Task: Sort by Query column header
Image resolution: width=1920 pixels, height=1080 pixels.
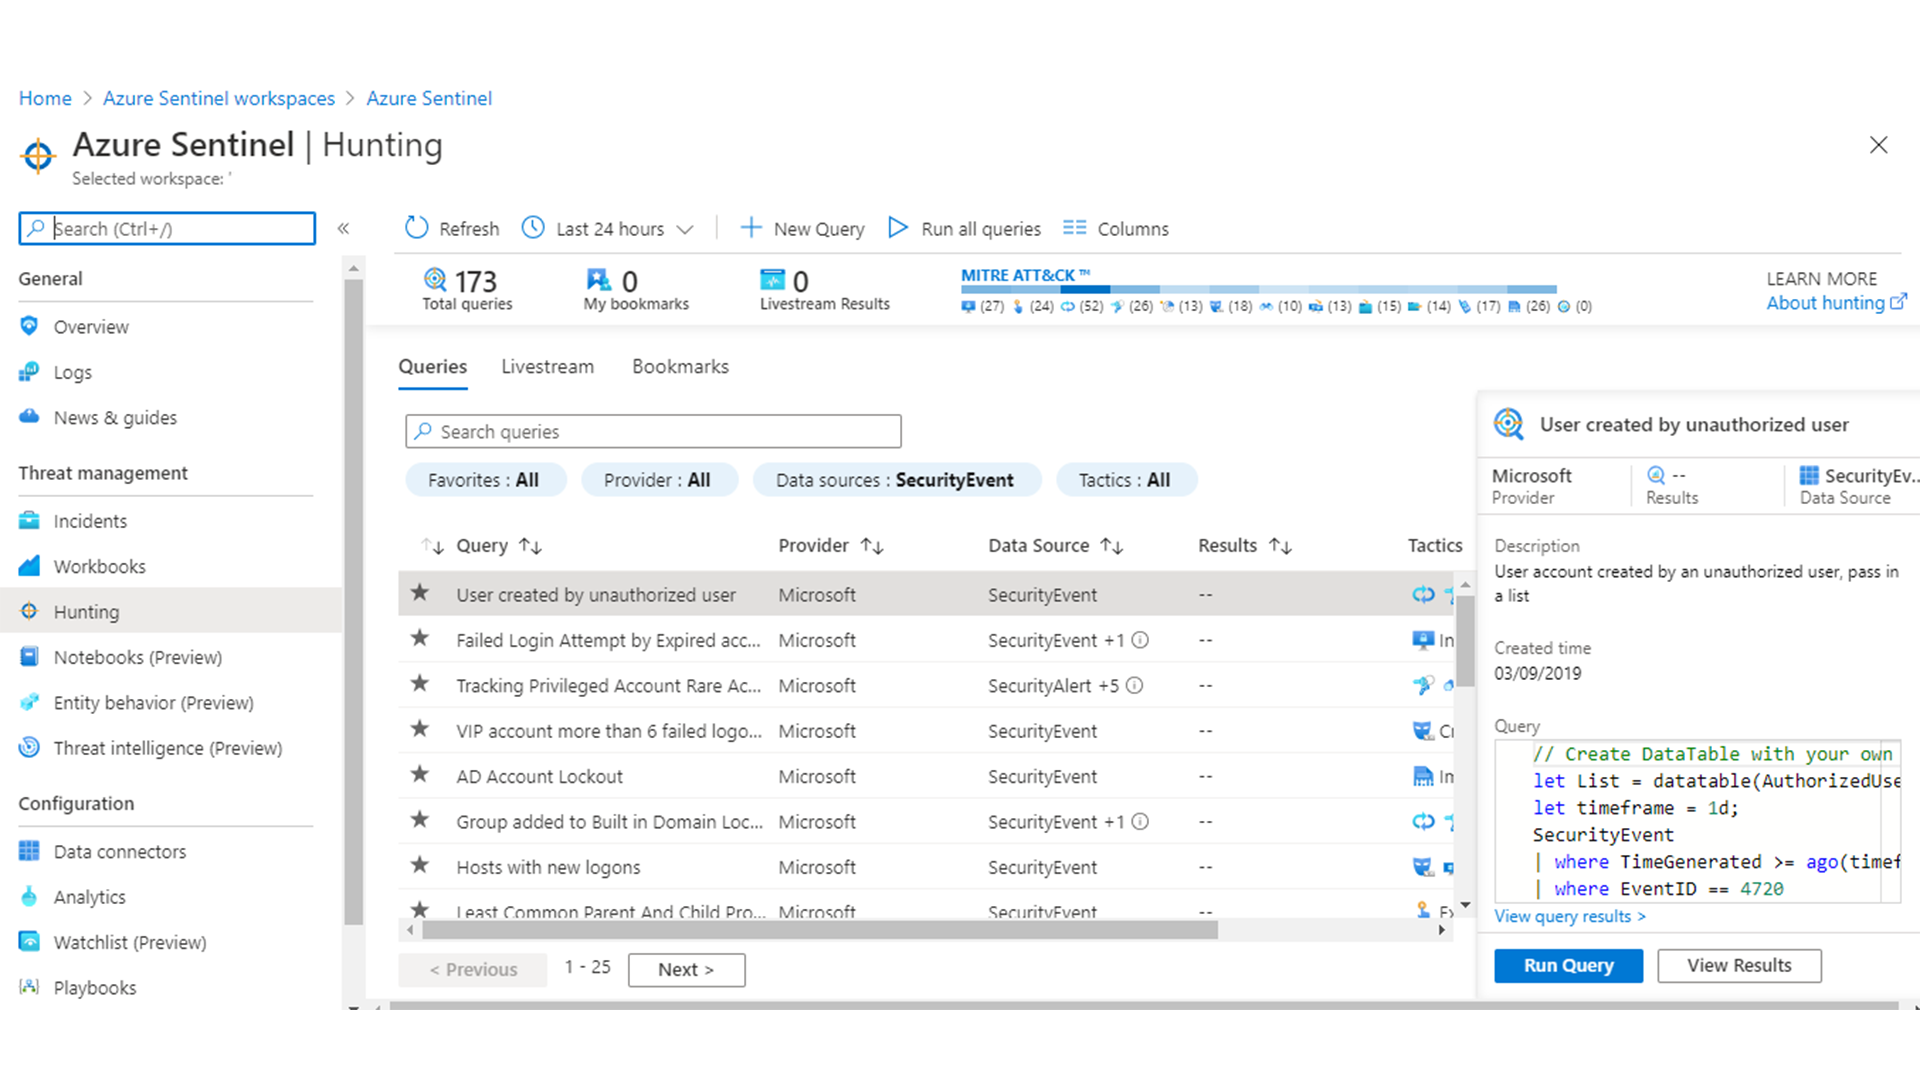Action: pyautogui.click(x=499, y=546)
